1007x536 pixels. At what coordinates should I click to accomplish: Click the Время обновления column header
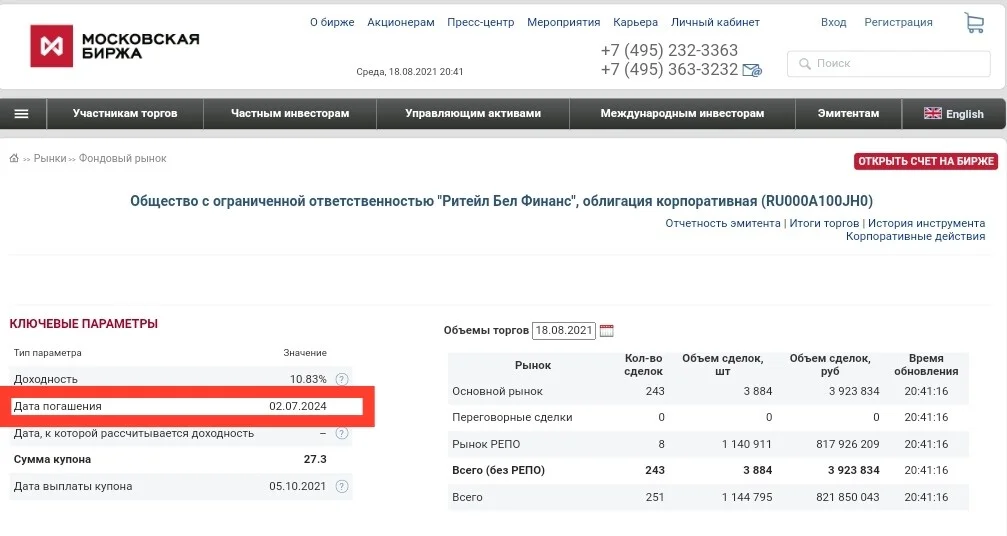click(x=925, y=365)
